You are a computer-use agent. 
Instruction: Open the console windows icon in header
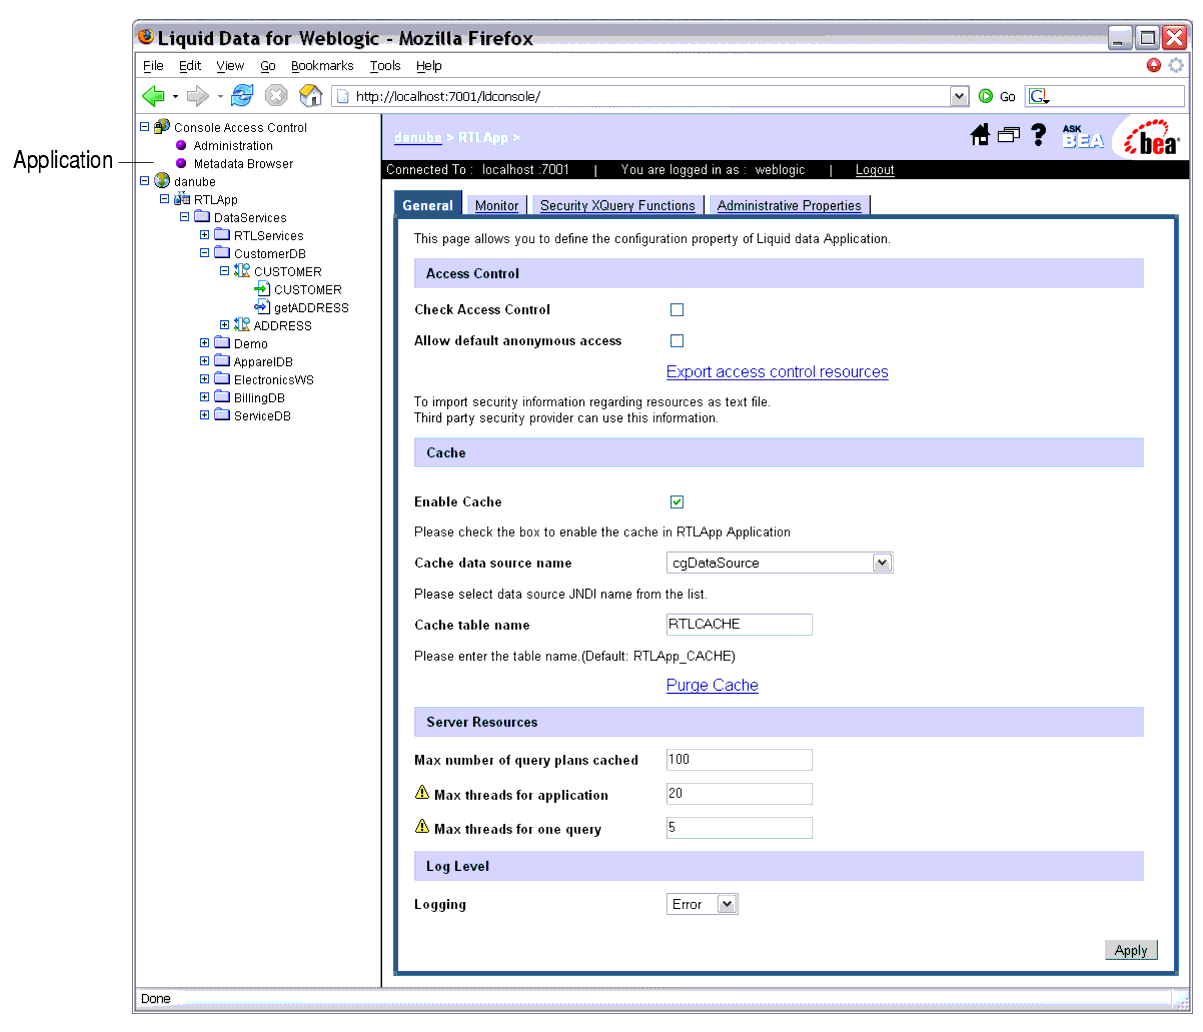1008,135
